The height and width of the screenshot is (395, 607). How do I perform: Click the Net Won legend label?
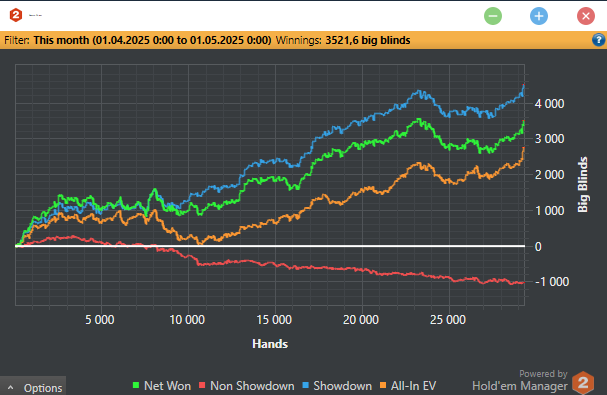(x=167, y=386)
